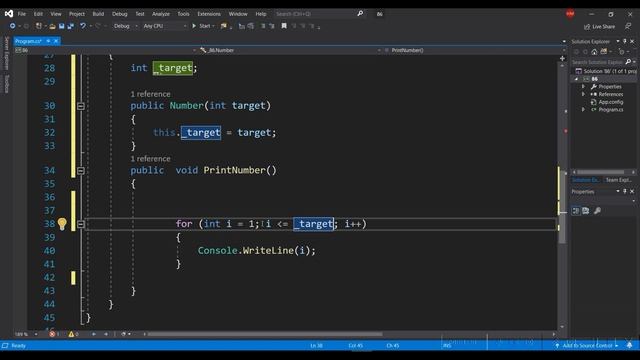The width and height of the screenshot is (640, 360).
Task: Switch to Team Explorer tab
Action: tap(618, 180)
